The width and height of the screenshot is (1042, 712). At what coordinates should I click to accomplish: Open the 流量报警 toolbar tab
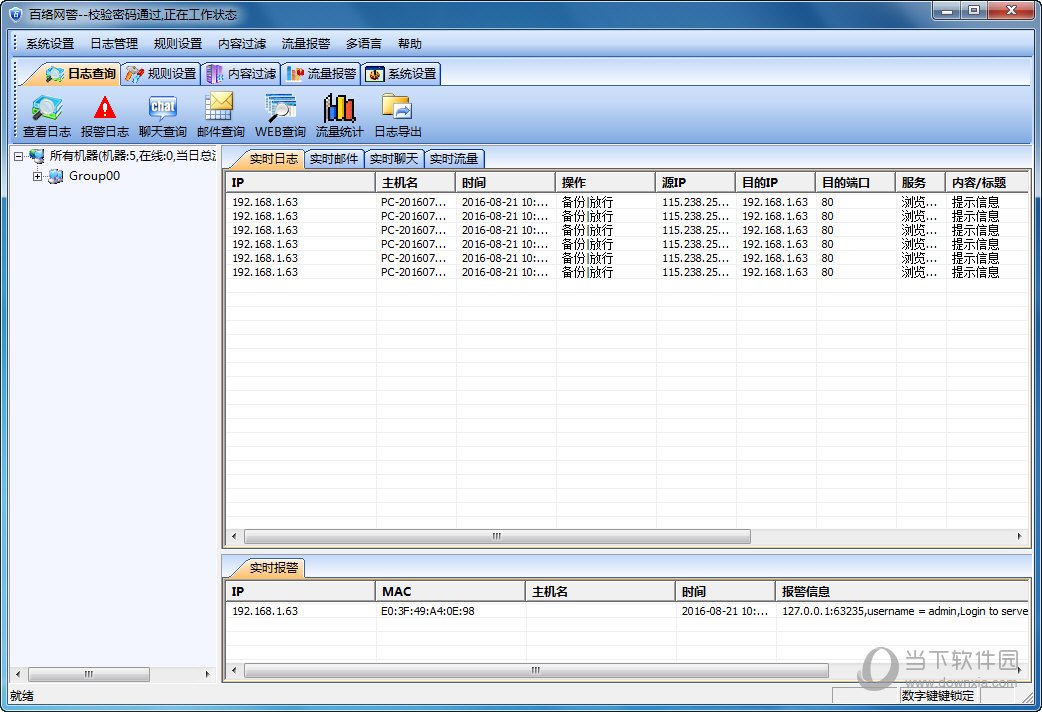321,74
